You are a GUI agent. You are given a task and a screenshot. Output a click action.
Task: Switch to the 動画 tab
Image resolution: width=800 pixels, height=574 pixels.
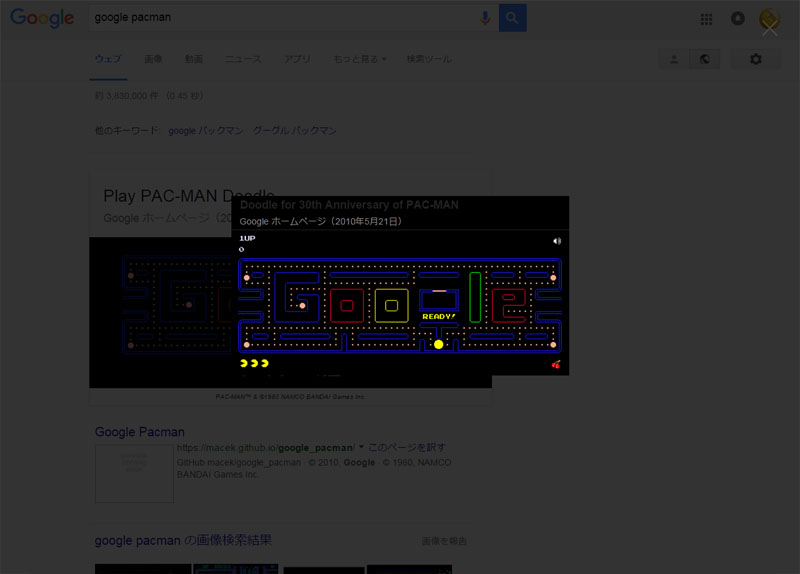(194, 59)
